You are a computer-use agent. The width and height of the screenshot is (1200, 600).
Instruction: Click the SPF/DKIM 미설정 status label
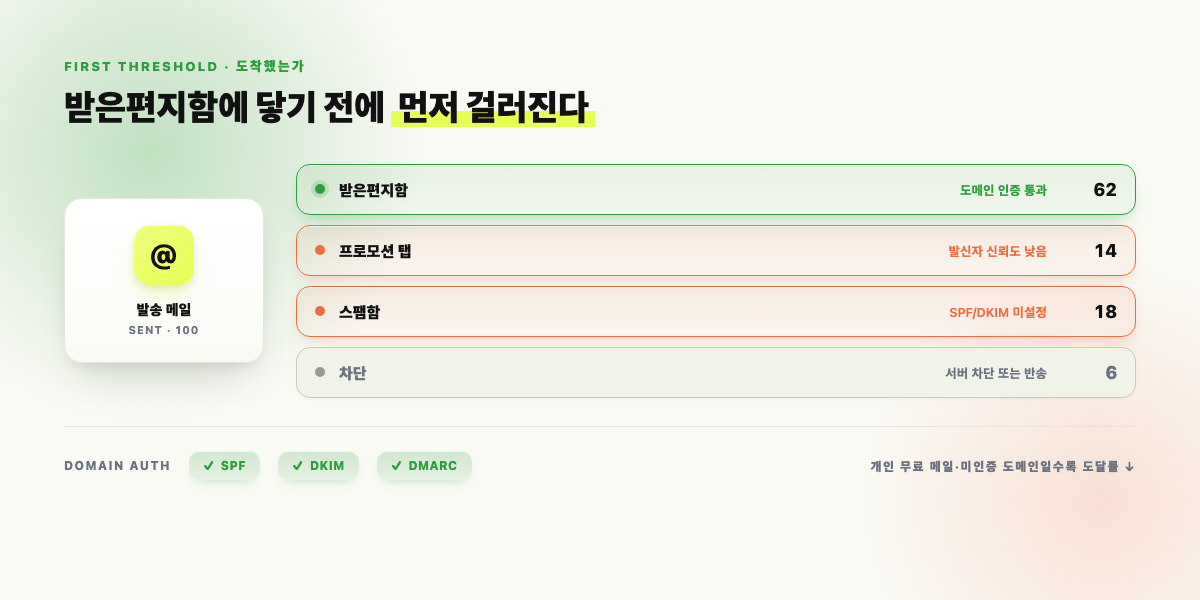coord(998,312)
